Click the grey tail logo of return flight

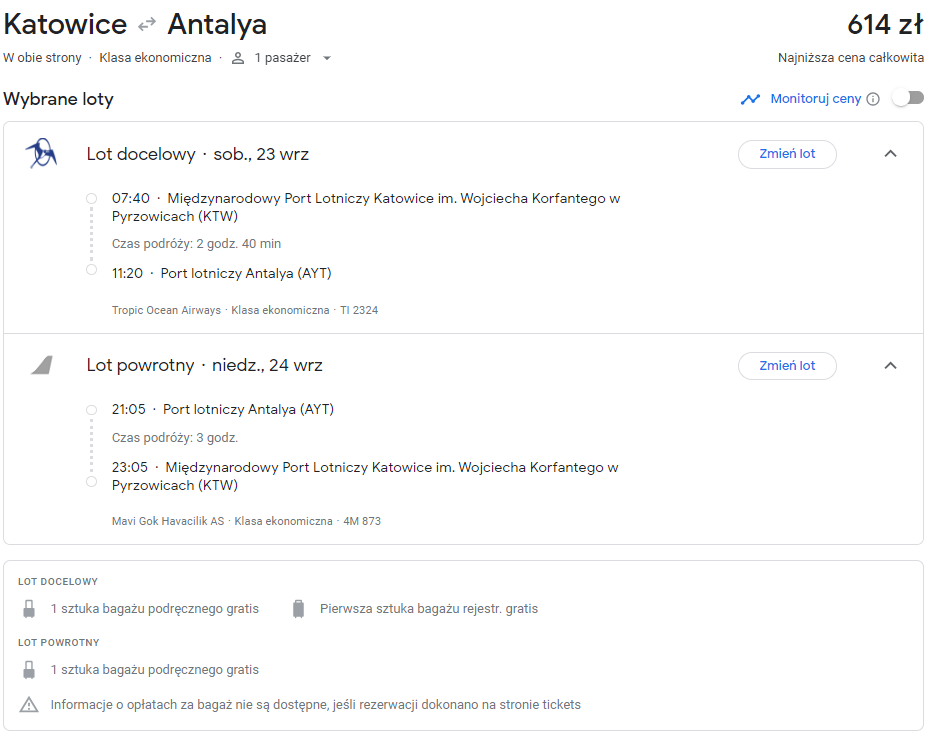tap(42, 365)
